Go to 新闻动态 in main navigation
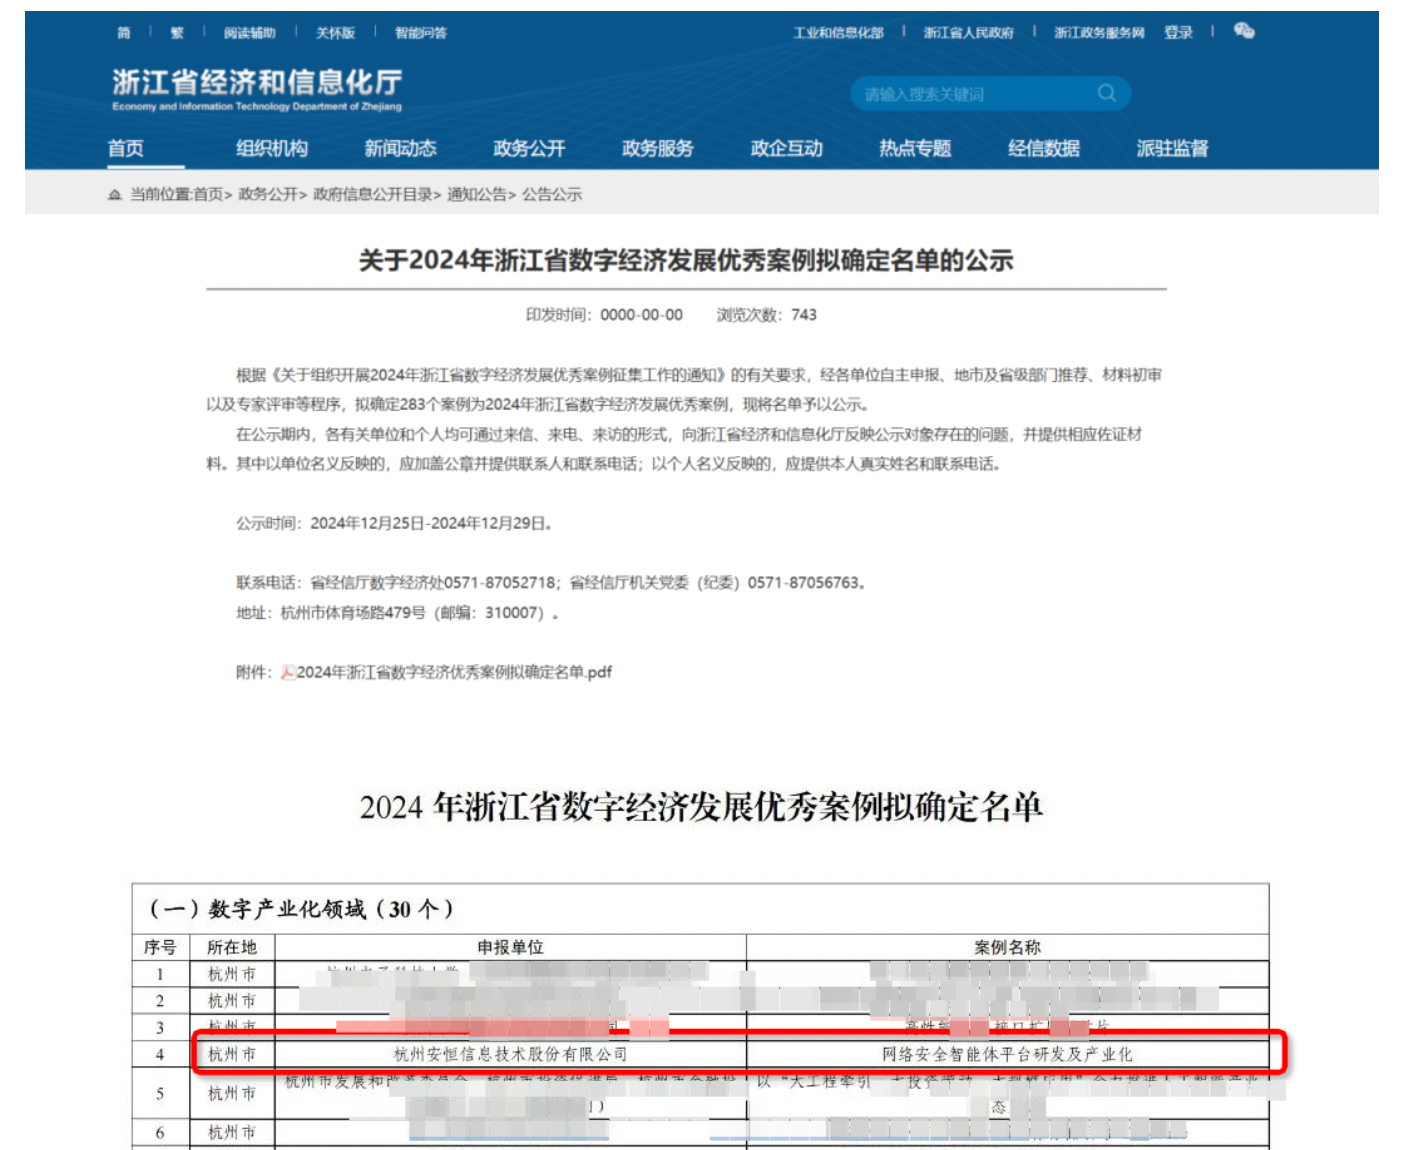Image resolution: width=1414 pixels, height=1150 pixels. click(x=400, y=149)
